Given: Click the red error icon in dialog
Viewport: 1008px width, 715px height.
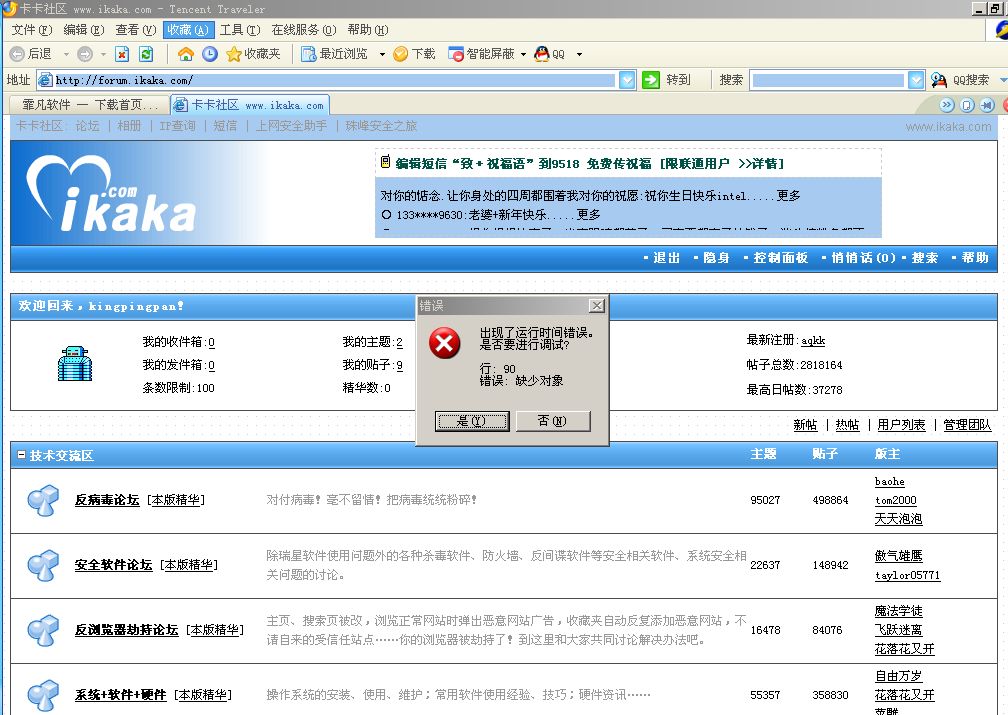Looking at the screenshot, I should [x=444, y=344].
